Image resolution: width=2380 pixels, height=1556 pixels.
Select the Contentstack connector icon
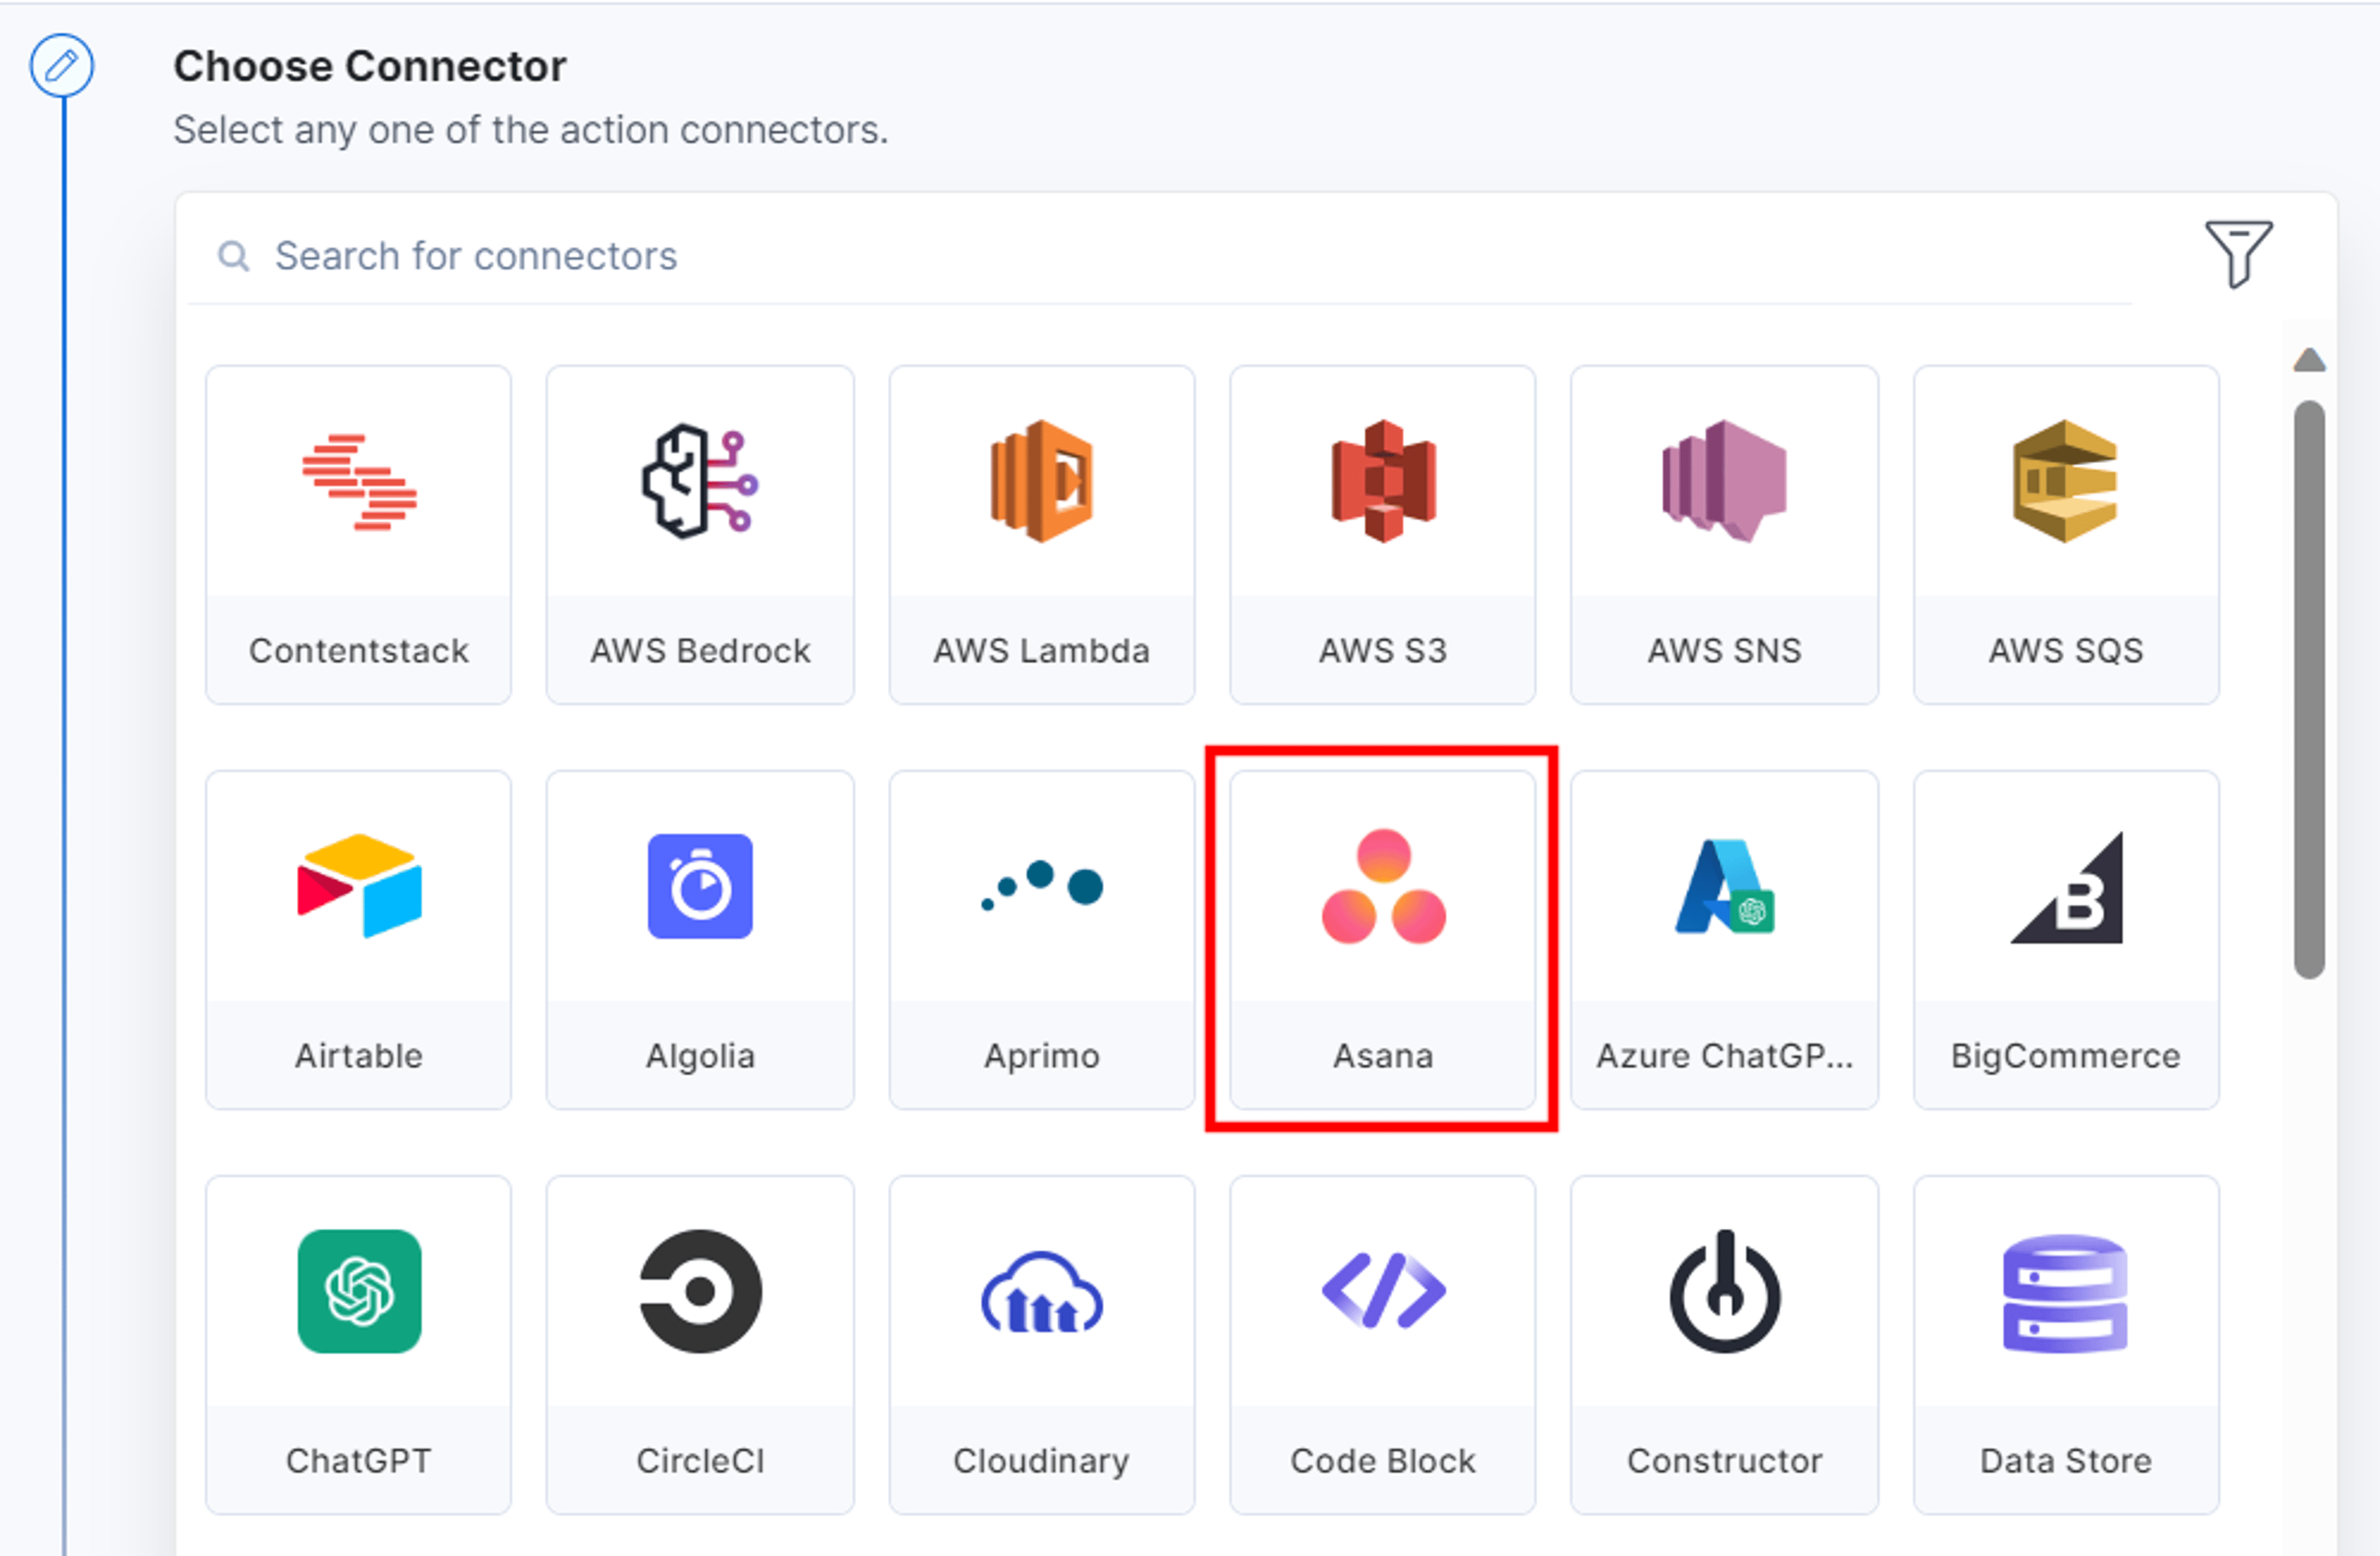(x=359, y=482)
